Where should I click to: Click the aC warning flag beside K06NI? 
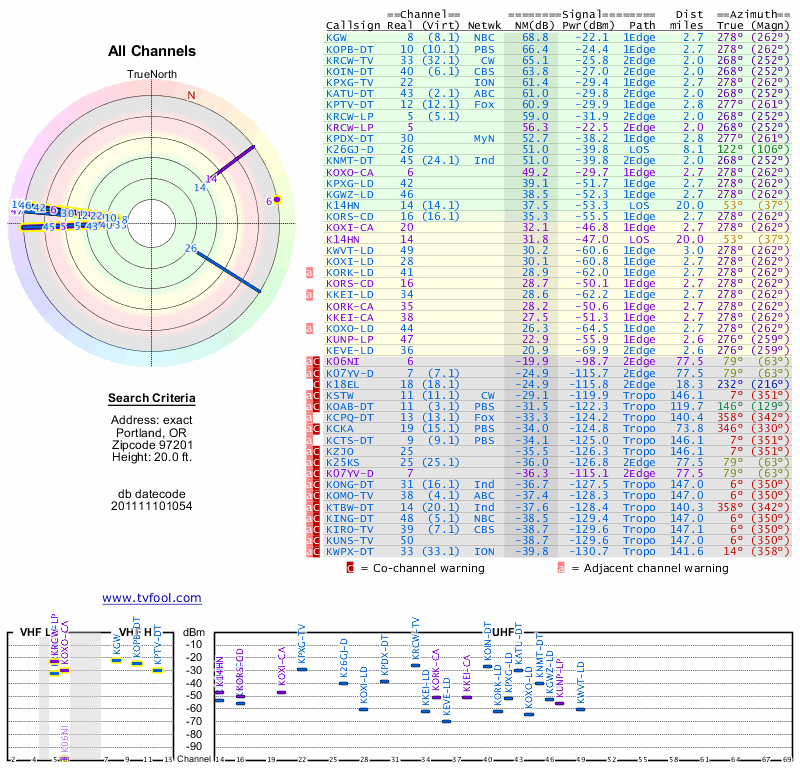[x=313, y=362]
